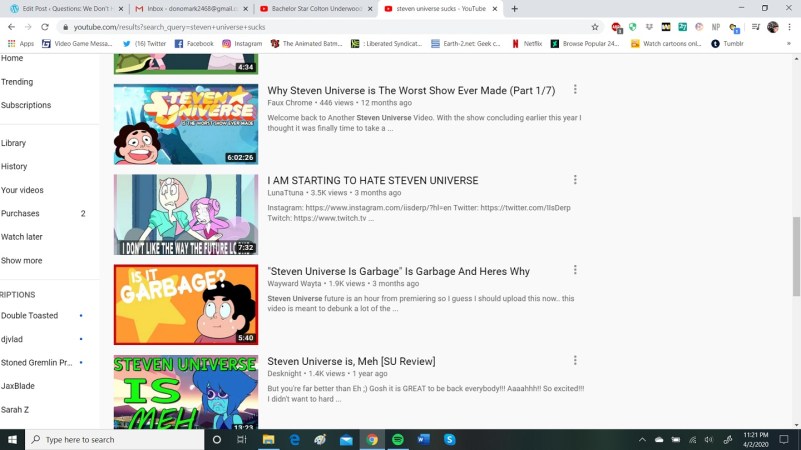Open more options for 'Steven Universe is, Meh' video
The height and width of the screenshot is (450, 801).
(x=575, y=361)
